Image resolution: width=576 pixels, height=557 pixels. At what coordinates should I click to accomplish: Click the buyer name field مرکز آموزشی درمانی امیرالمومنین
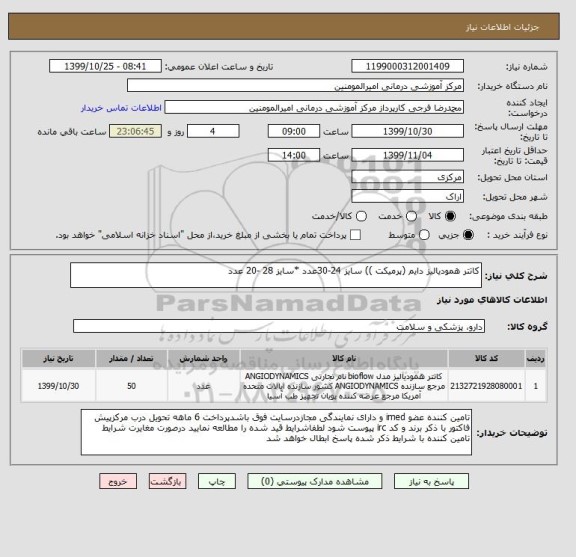[295, 86]
